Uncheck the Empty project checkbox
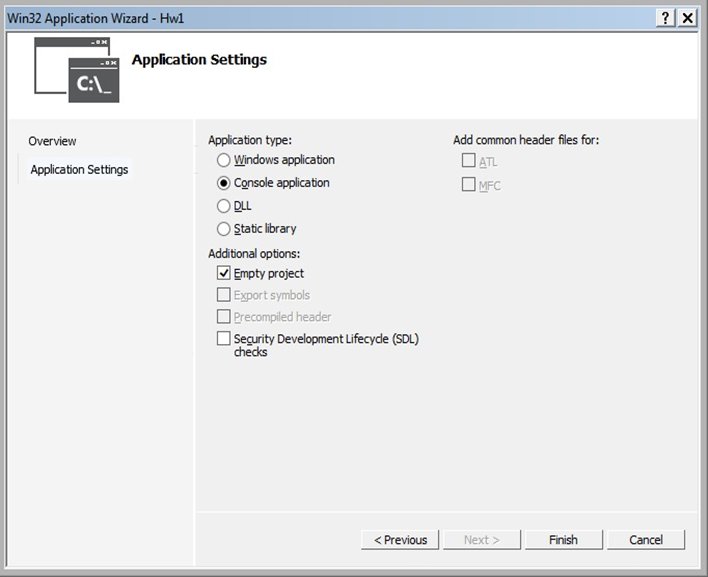This screenshot has width=708, height=577. [x=224, y=273]
